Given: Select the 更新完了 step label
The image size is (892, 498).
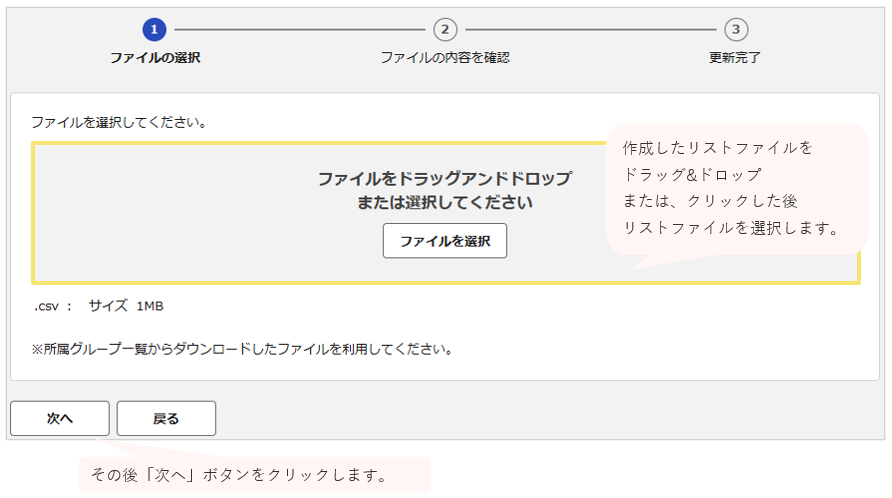Looking at the screenshot, I should click(734, 57).
